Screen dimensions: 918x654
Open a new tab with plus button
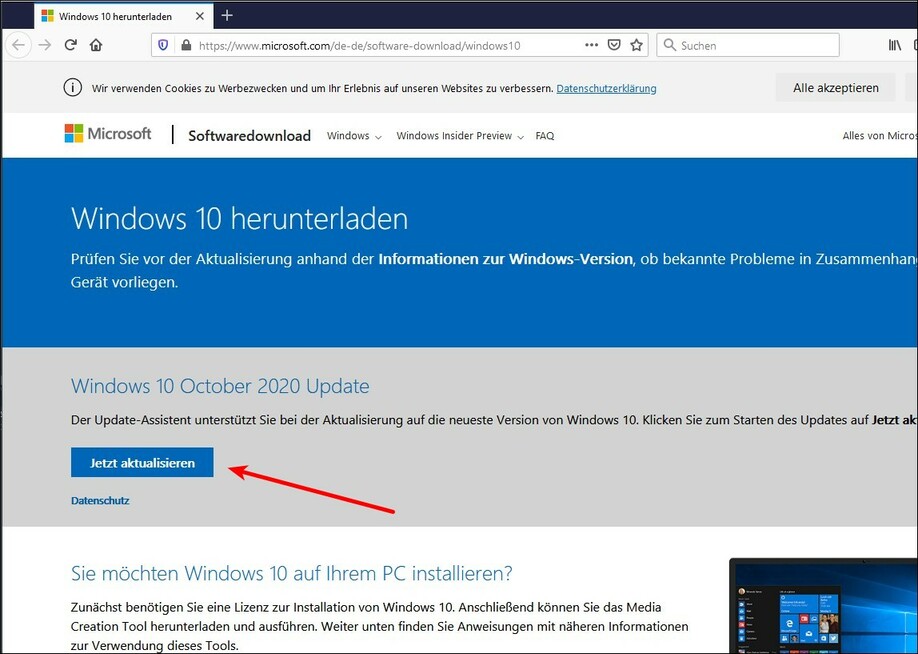[227, 15]
